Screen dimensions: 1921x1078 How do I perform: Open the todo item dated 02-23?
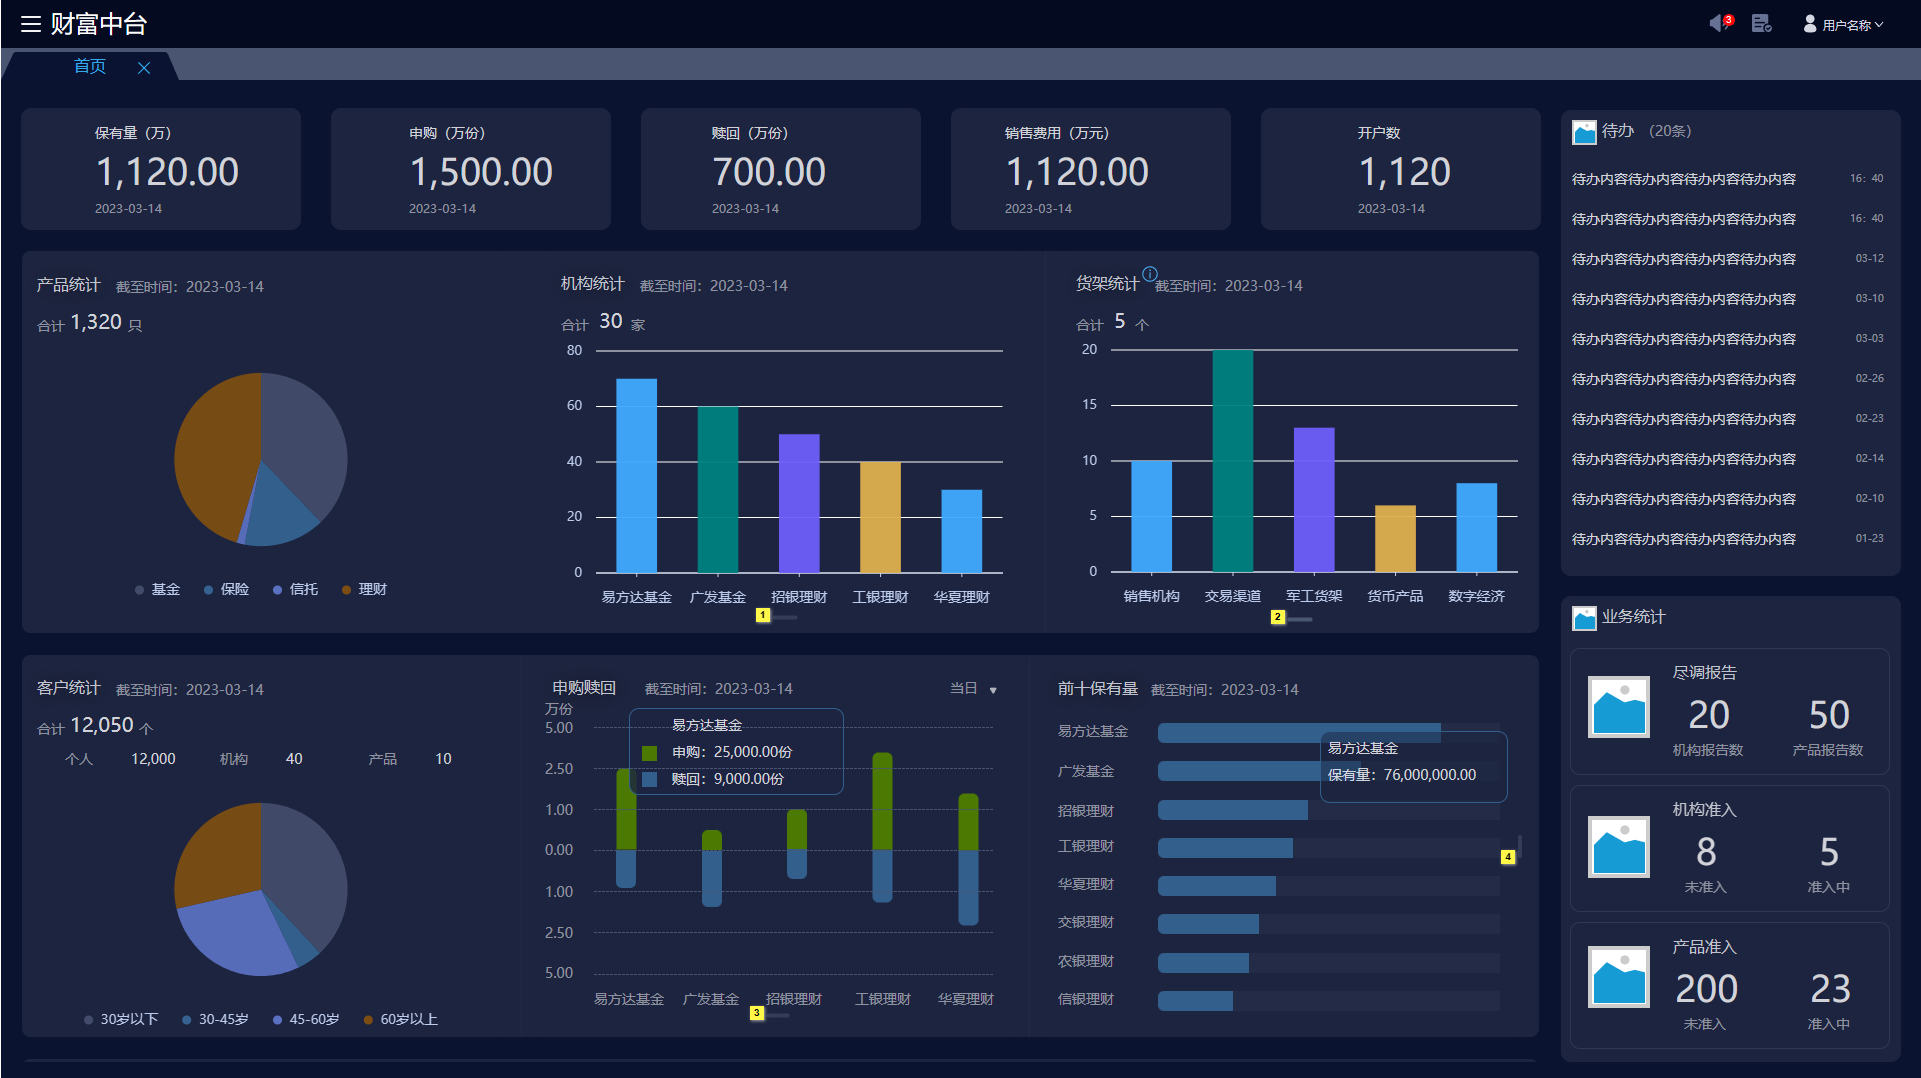(1728, 419)
